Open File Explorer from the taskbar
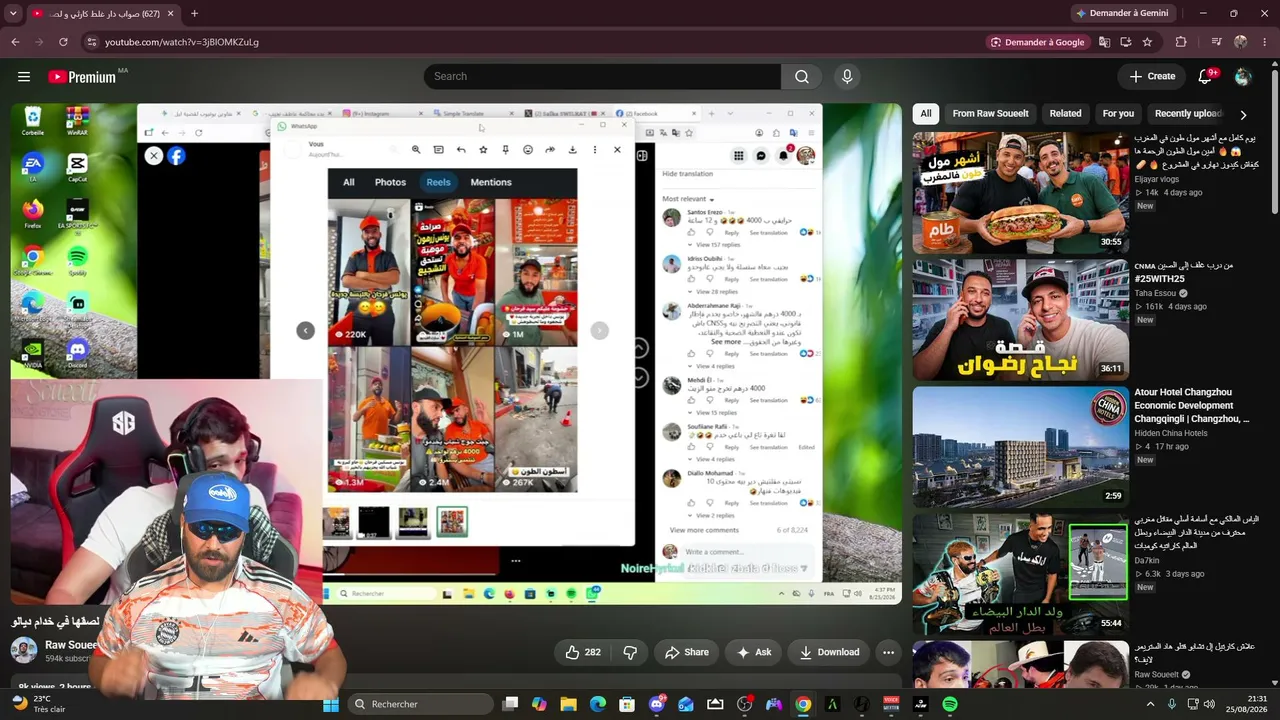Screen dimensions: 1280x720 click(568, 704)
